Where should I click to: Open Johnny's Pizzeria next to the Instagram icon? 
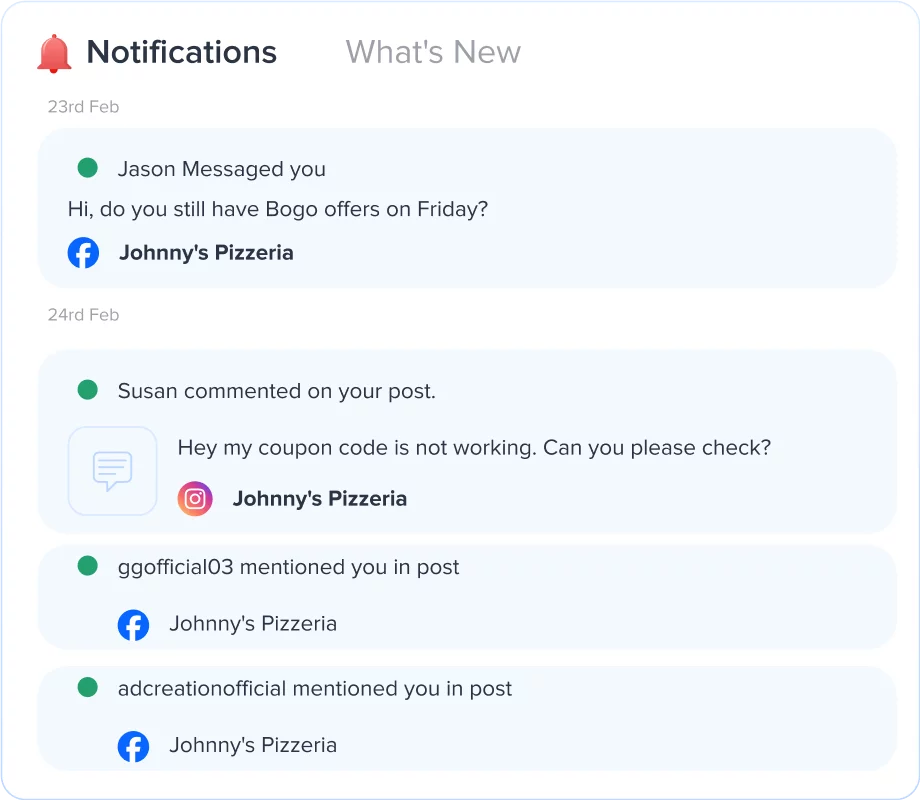[x=320, y=498]
